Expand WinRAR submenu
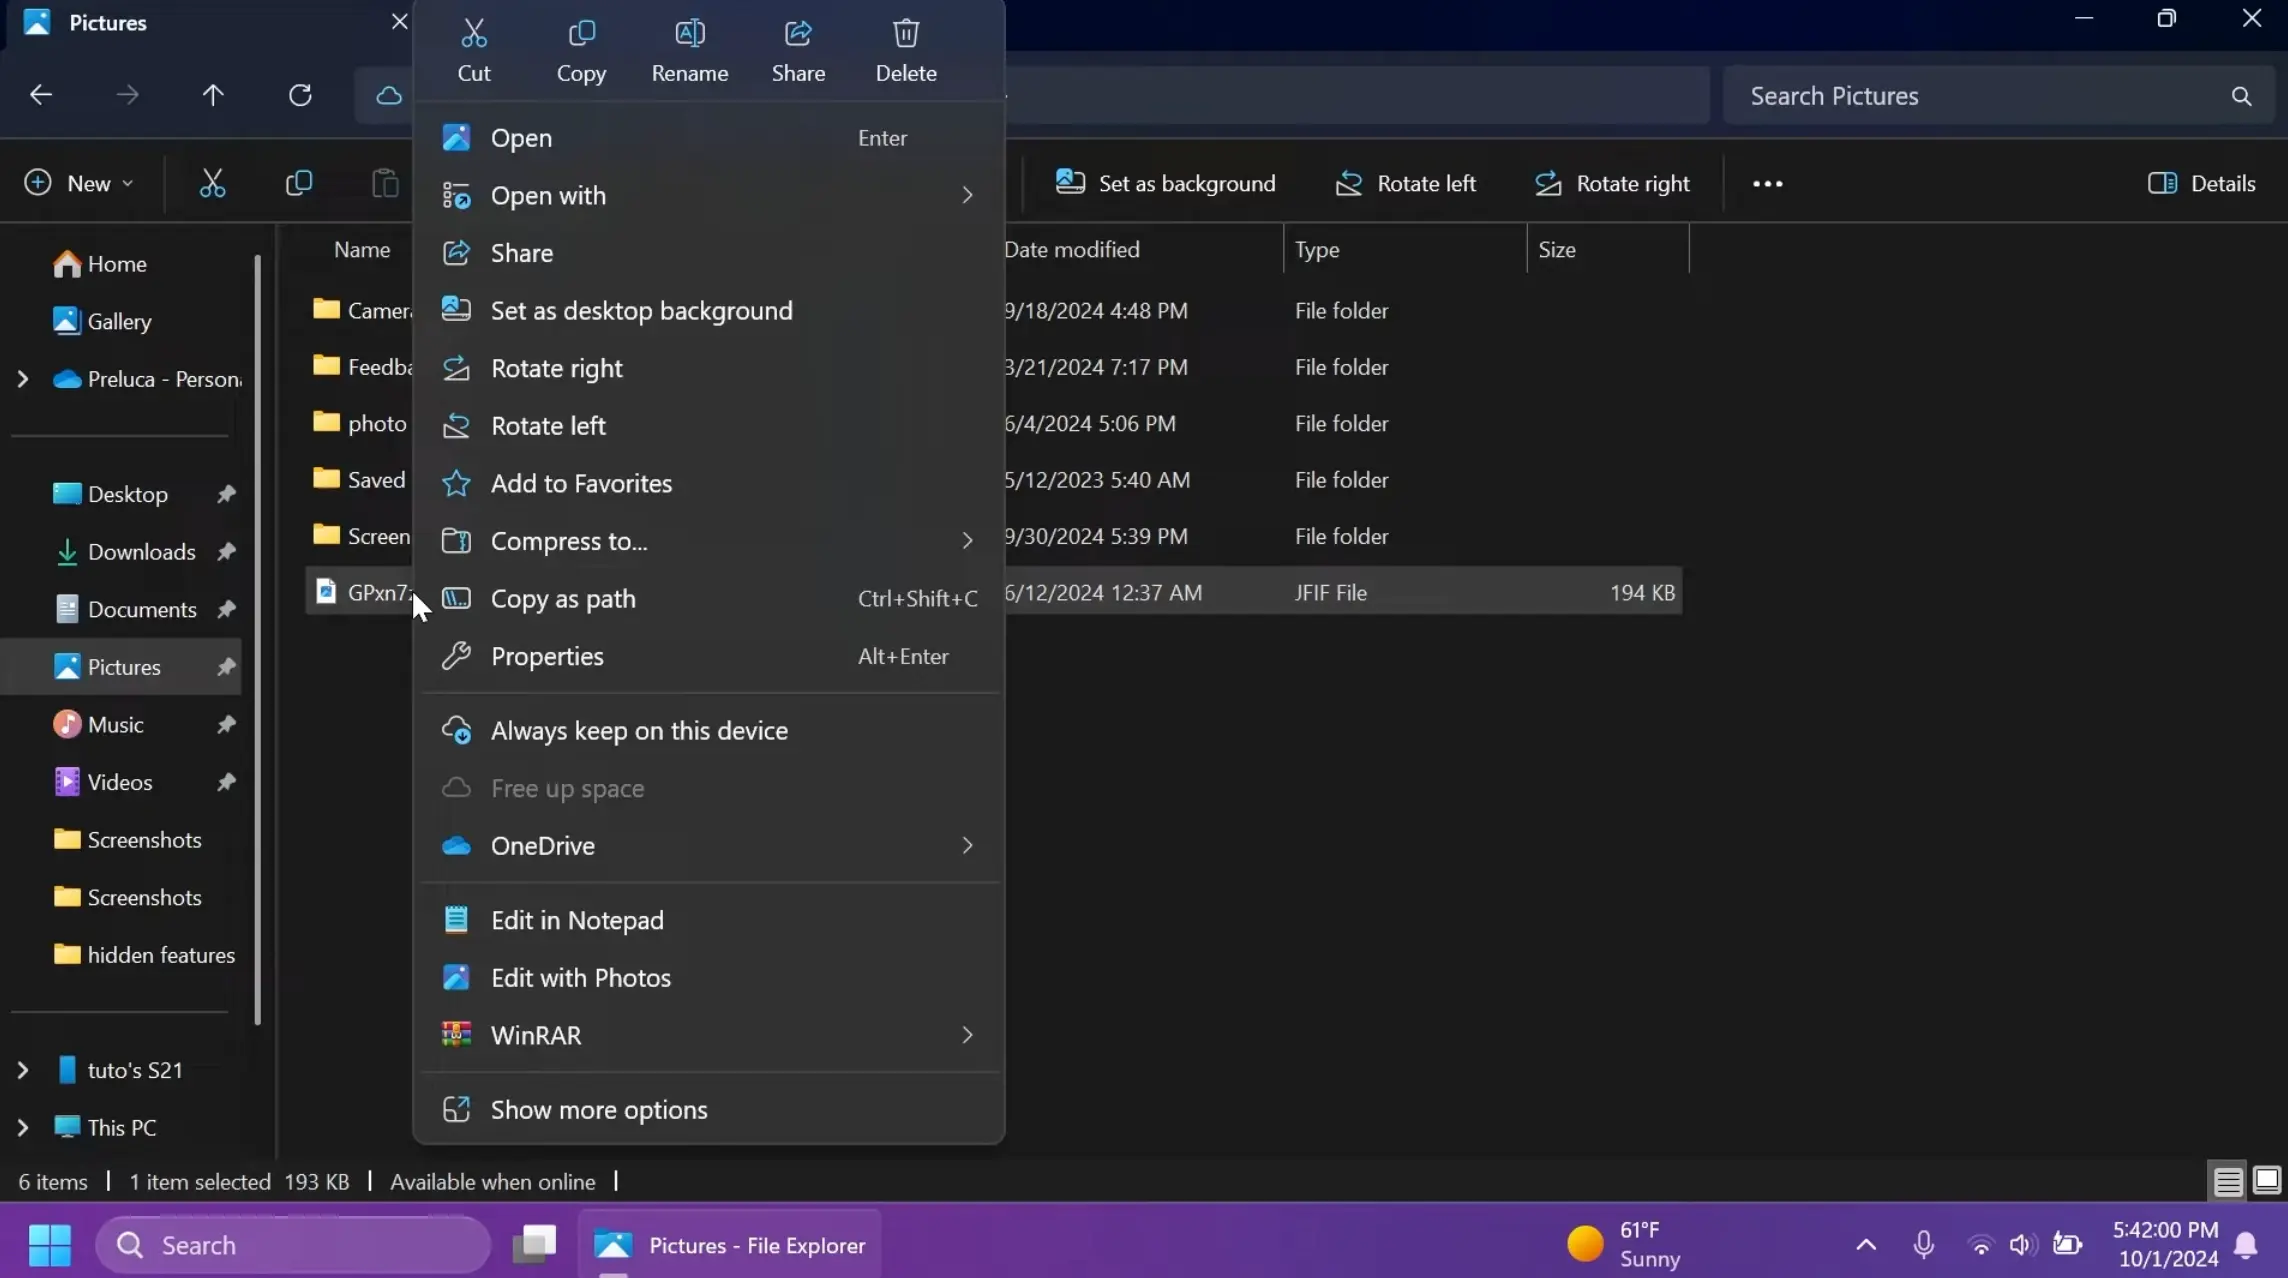The width and height of the screenshot is (2288, 1278). tap(708, 1035)
